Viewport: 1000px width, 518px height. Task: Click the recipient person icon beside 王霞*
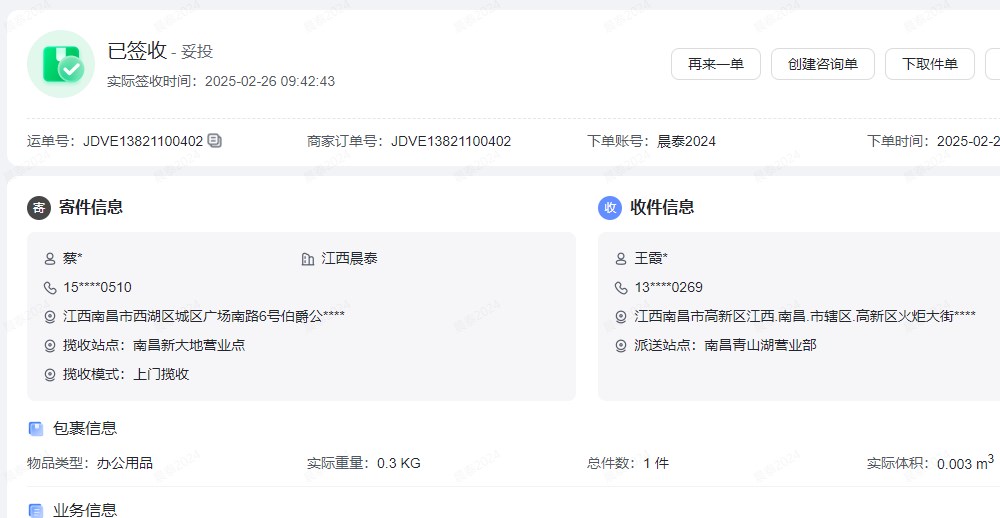pos(621,259)
